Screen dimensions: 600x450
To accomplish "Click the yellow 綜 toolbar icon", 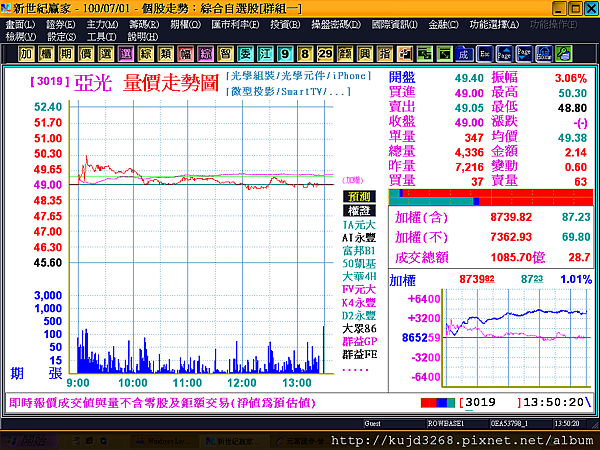I will [x=145, y=54].
